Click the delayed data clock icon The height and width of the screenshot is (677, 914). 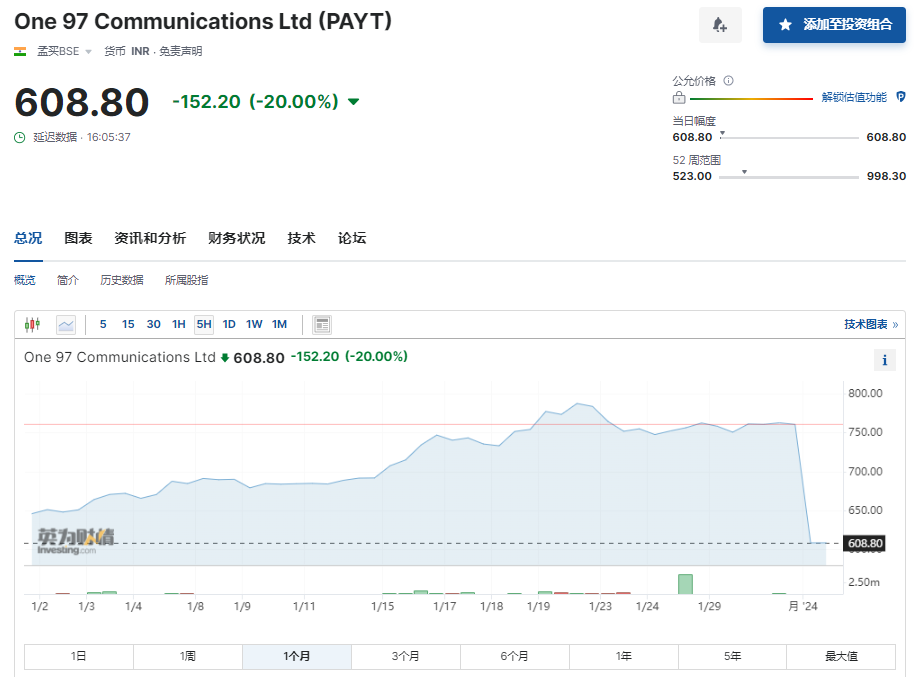coord(20,138)
